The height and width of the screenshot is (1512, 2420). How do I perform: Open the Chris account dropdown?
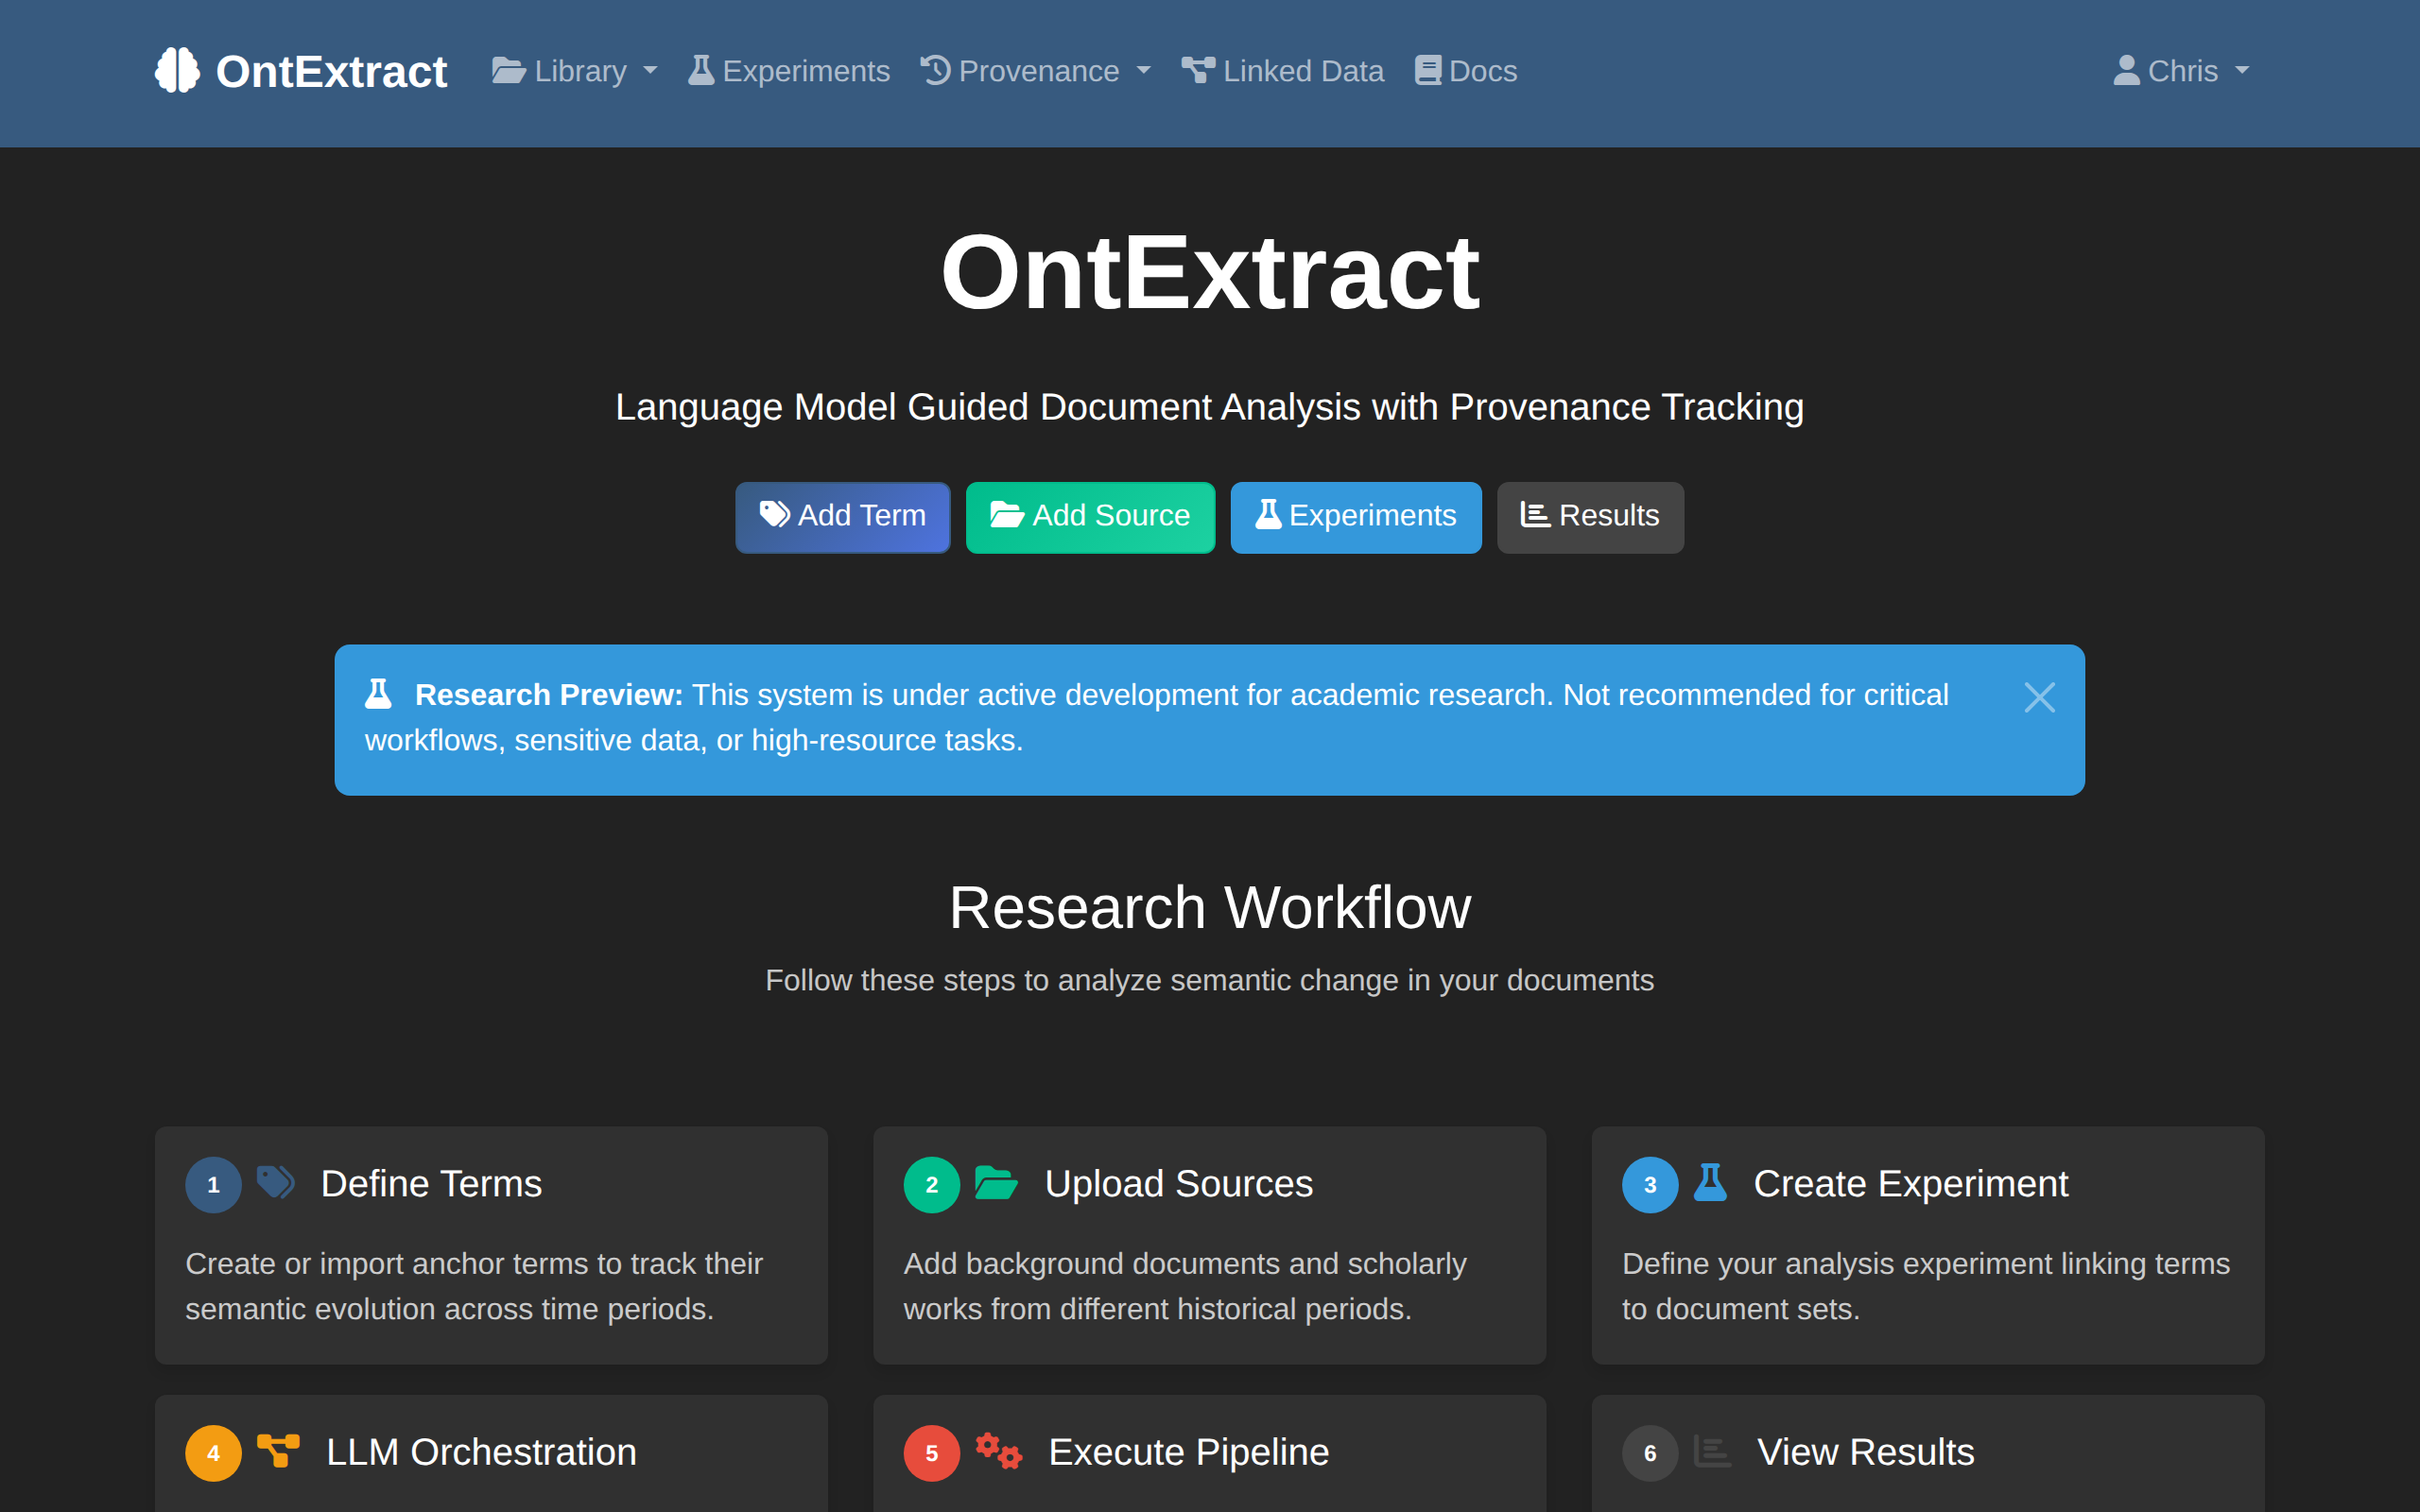point(2182,70)
